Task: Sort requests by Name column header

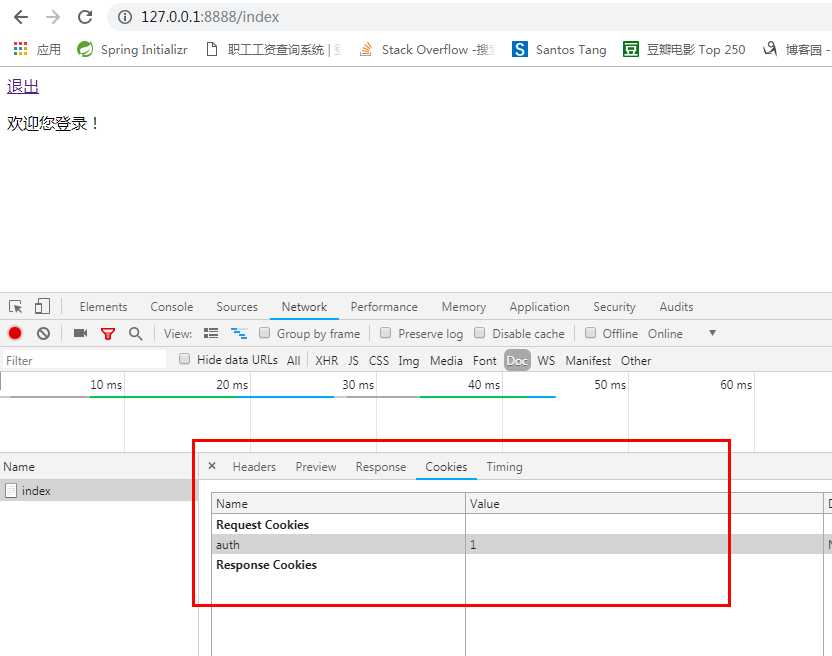Action: point(98,467)
